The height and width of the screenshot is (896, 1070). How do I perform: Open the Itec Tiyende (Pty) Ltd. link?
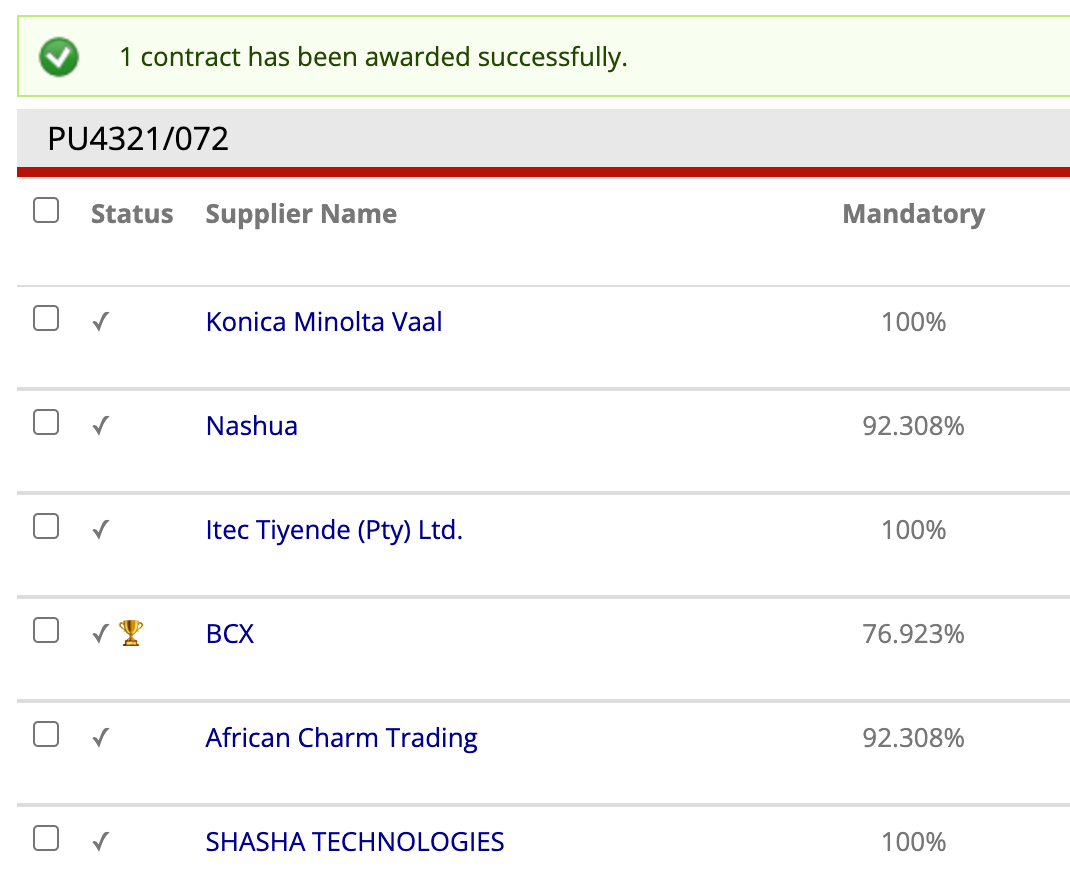(334, 530)
